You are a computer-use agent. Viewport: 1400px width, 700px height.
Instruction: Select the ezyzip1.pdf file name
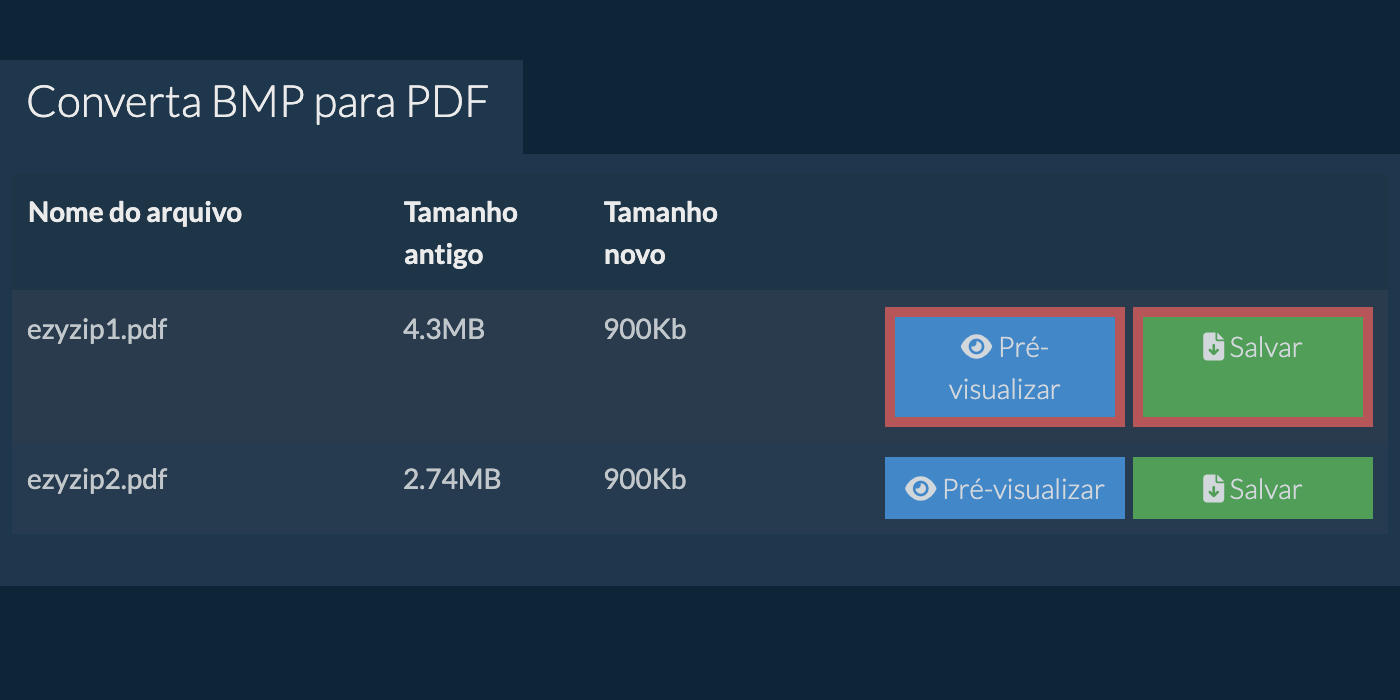pos(97,329)
